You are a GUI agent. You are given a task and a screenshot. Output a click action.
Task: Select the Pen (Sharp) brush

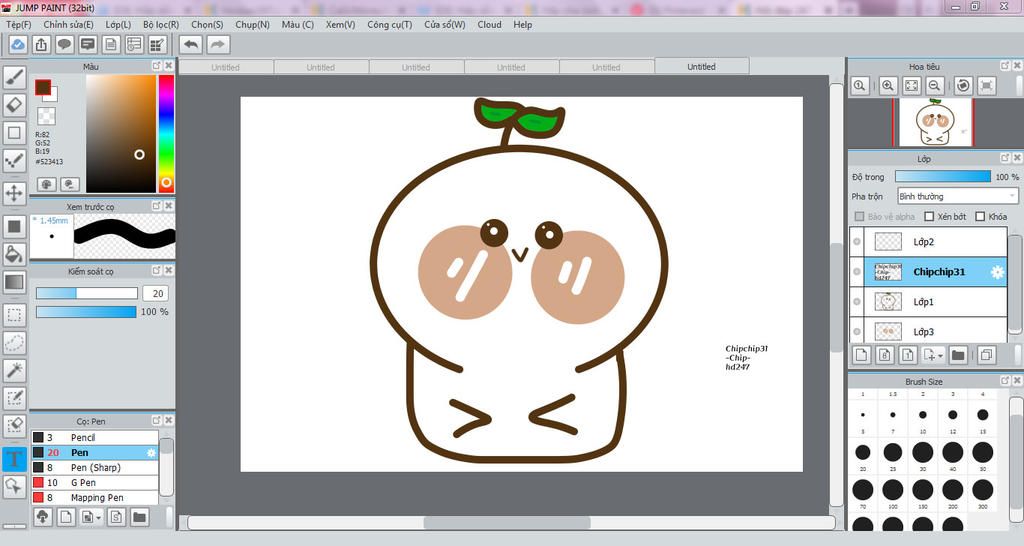point(95,468)
